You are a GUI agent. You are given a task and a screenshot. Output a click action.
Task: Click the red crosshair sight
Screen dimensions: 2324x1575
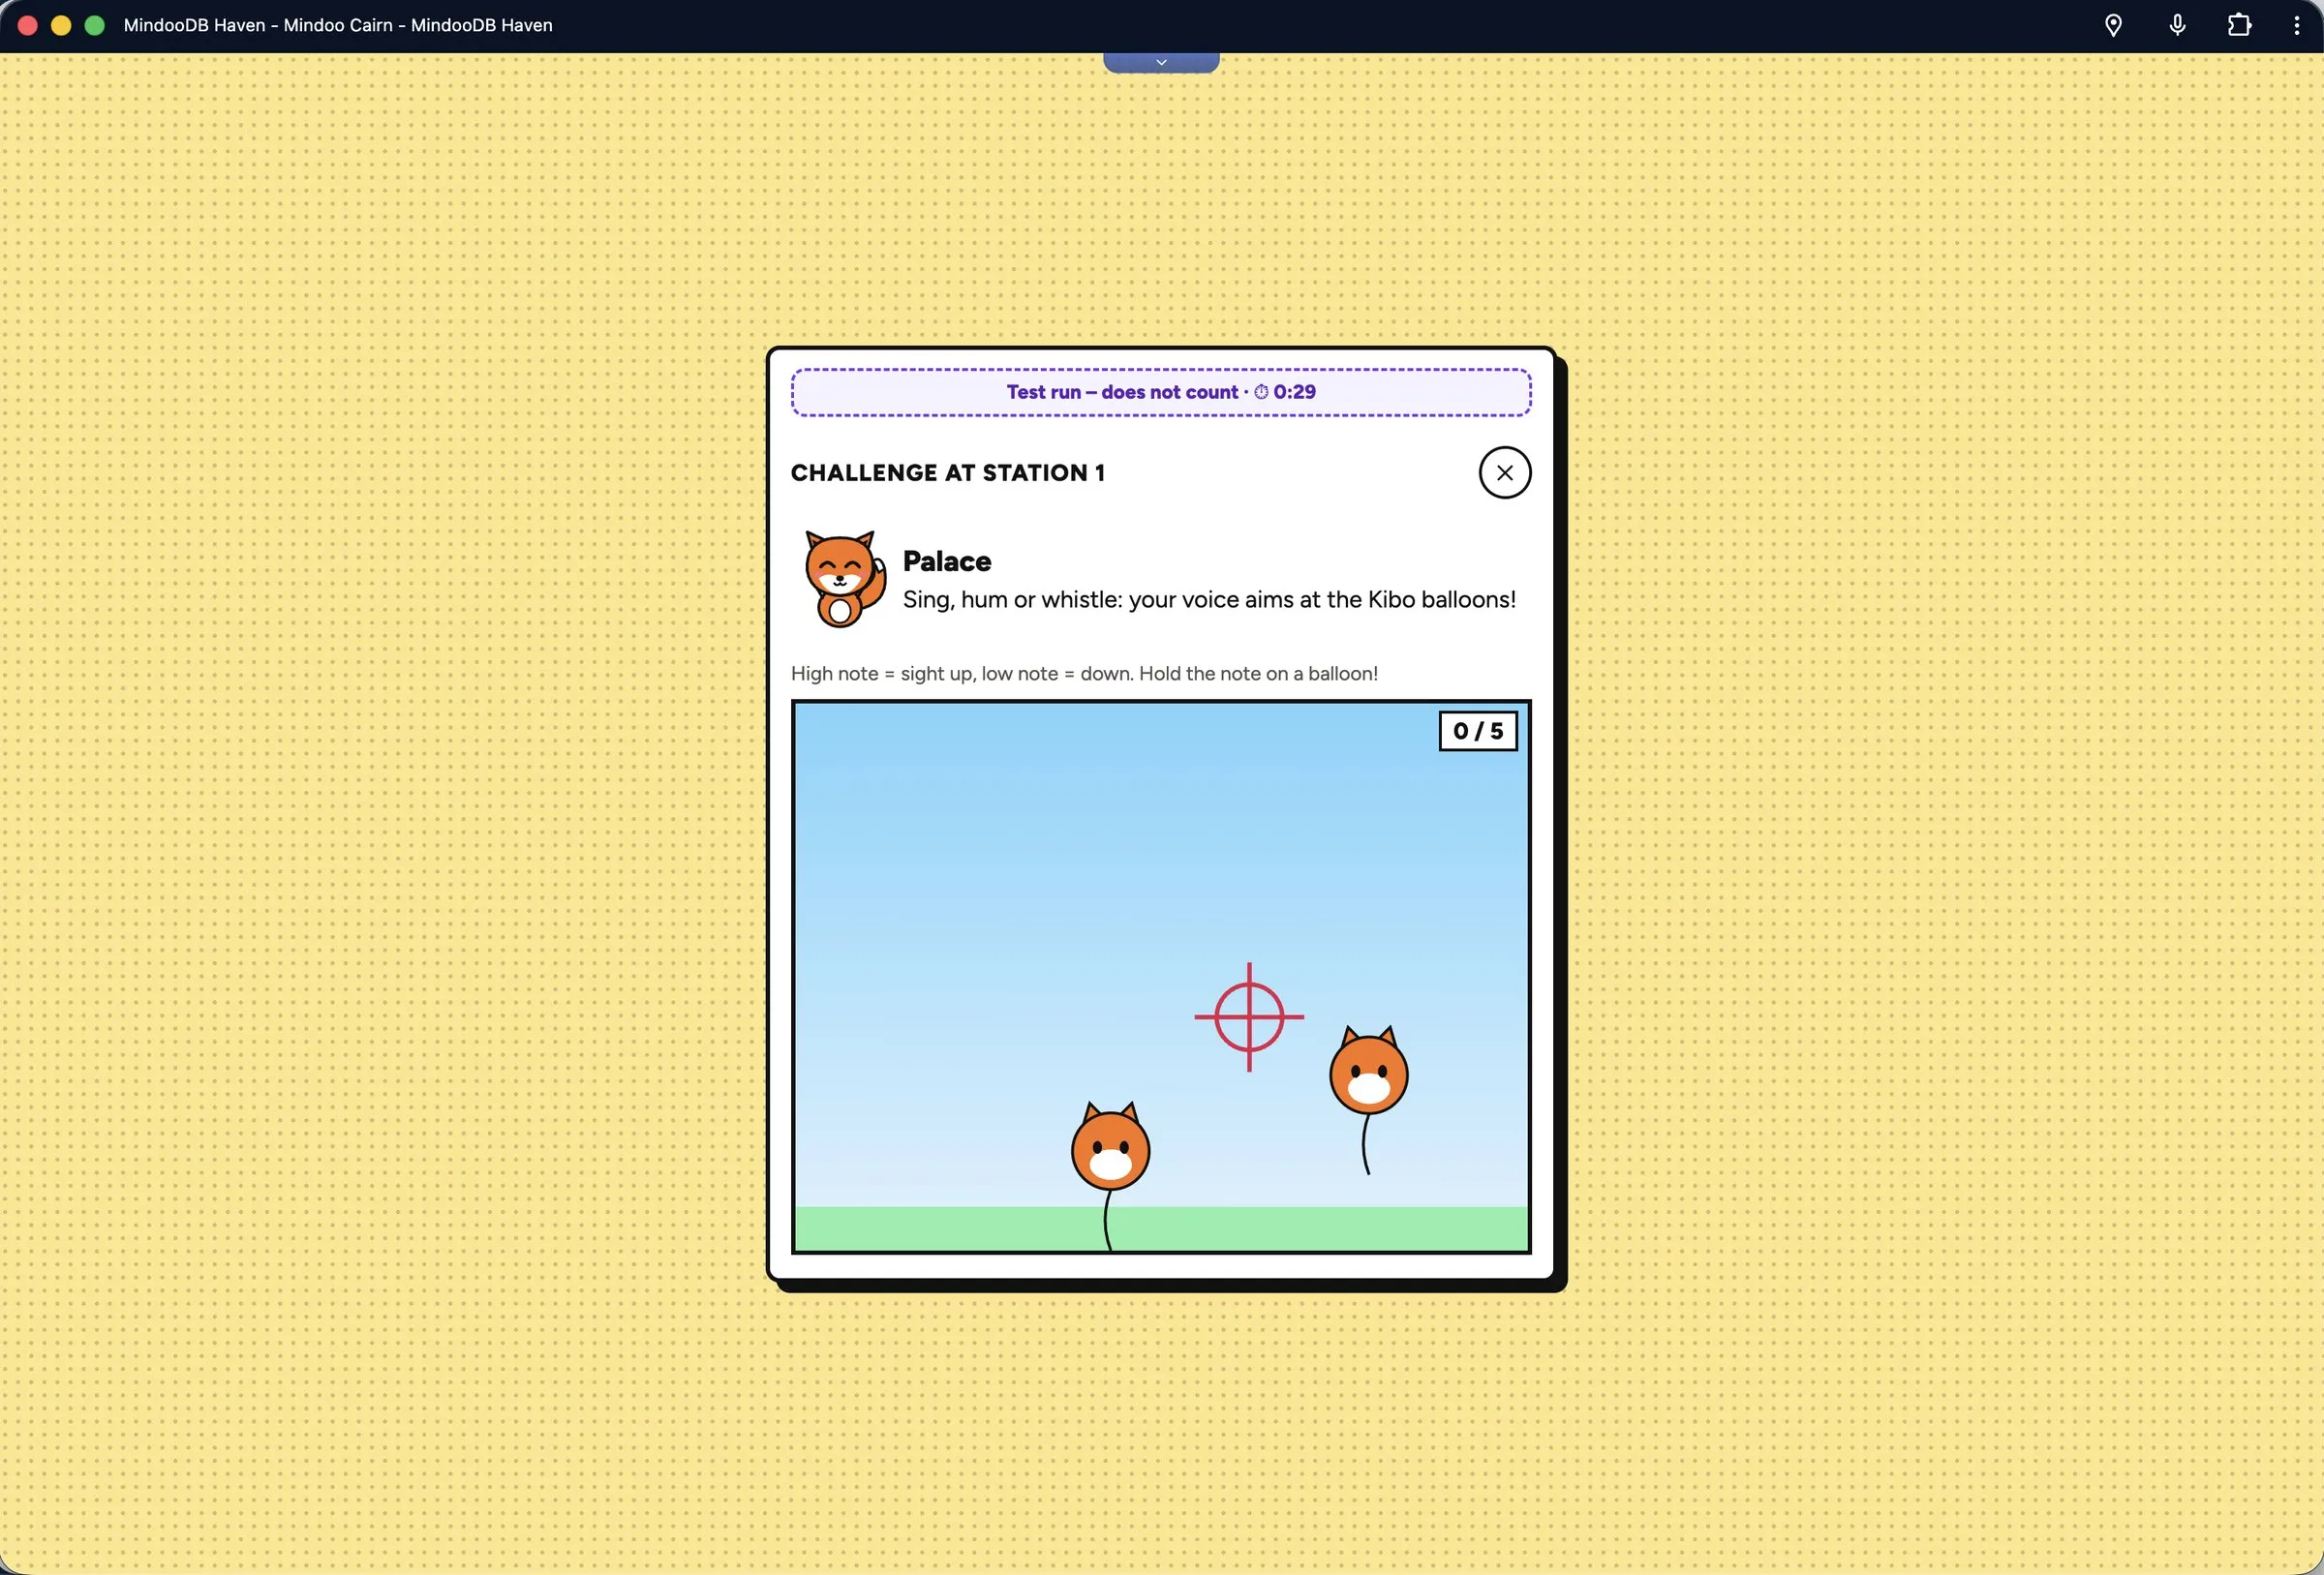[x=1249, y=1017]
